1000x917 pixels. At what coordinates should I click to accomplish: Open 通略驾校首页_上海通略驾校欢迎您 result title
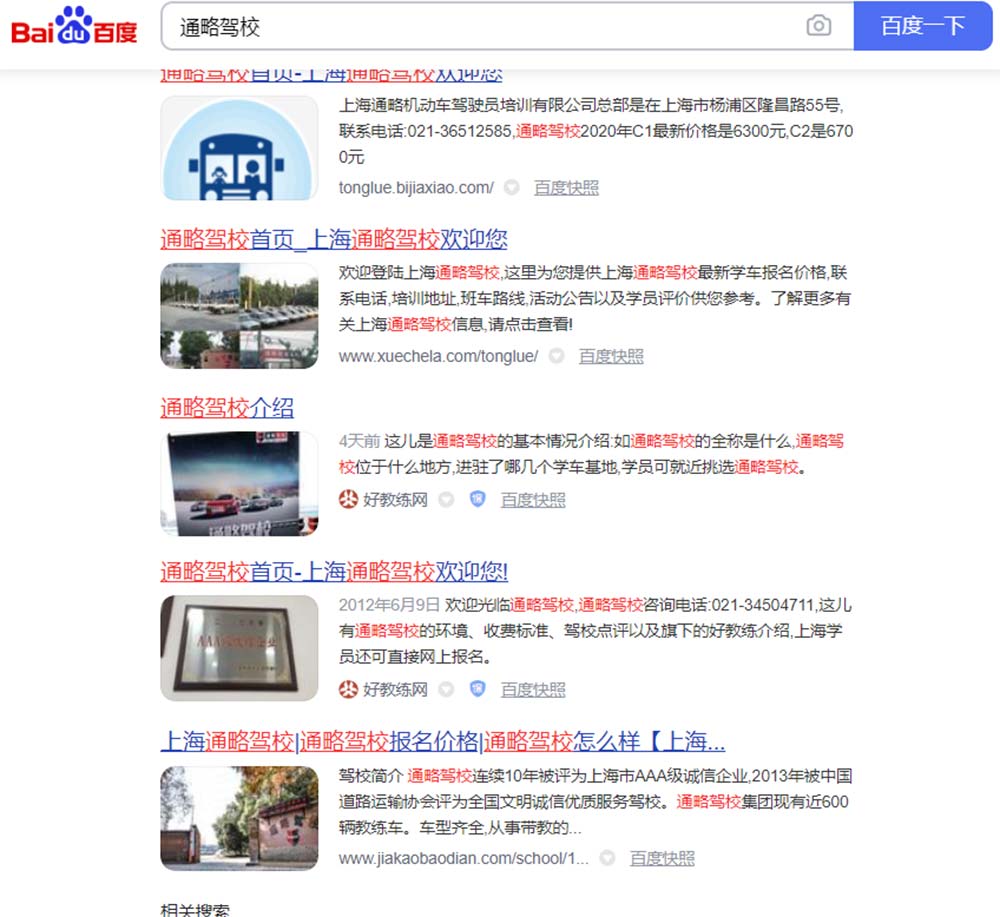coord(333,240)
